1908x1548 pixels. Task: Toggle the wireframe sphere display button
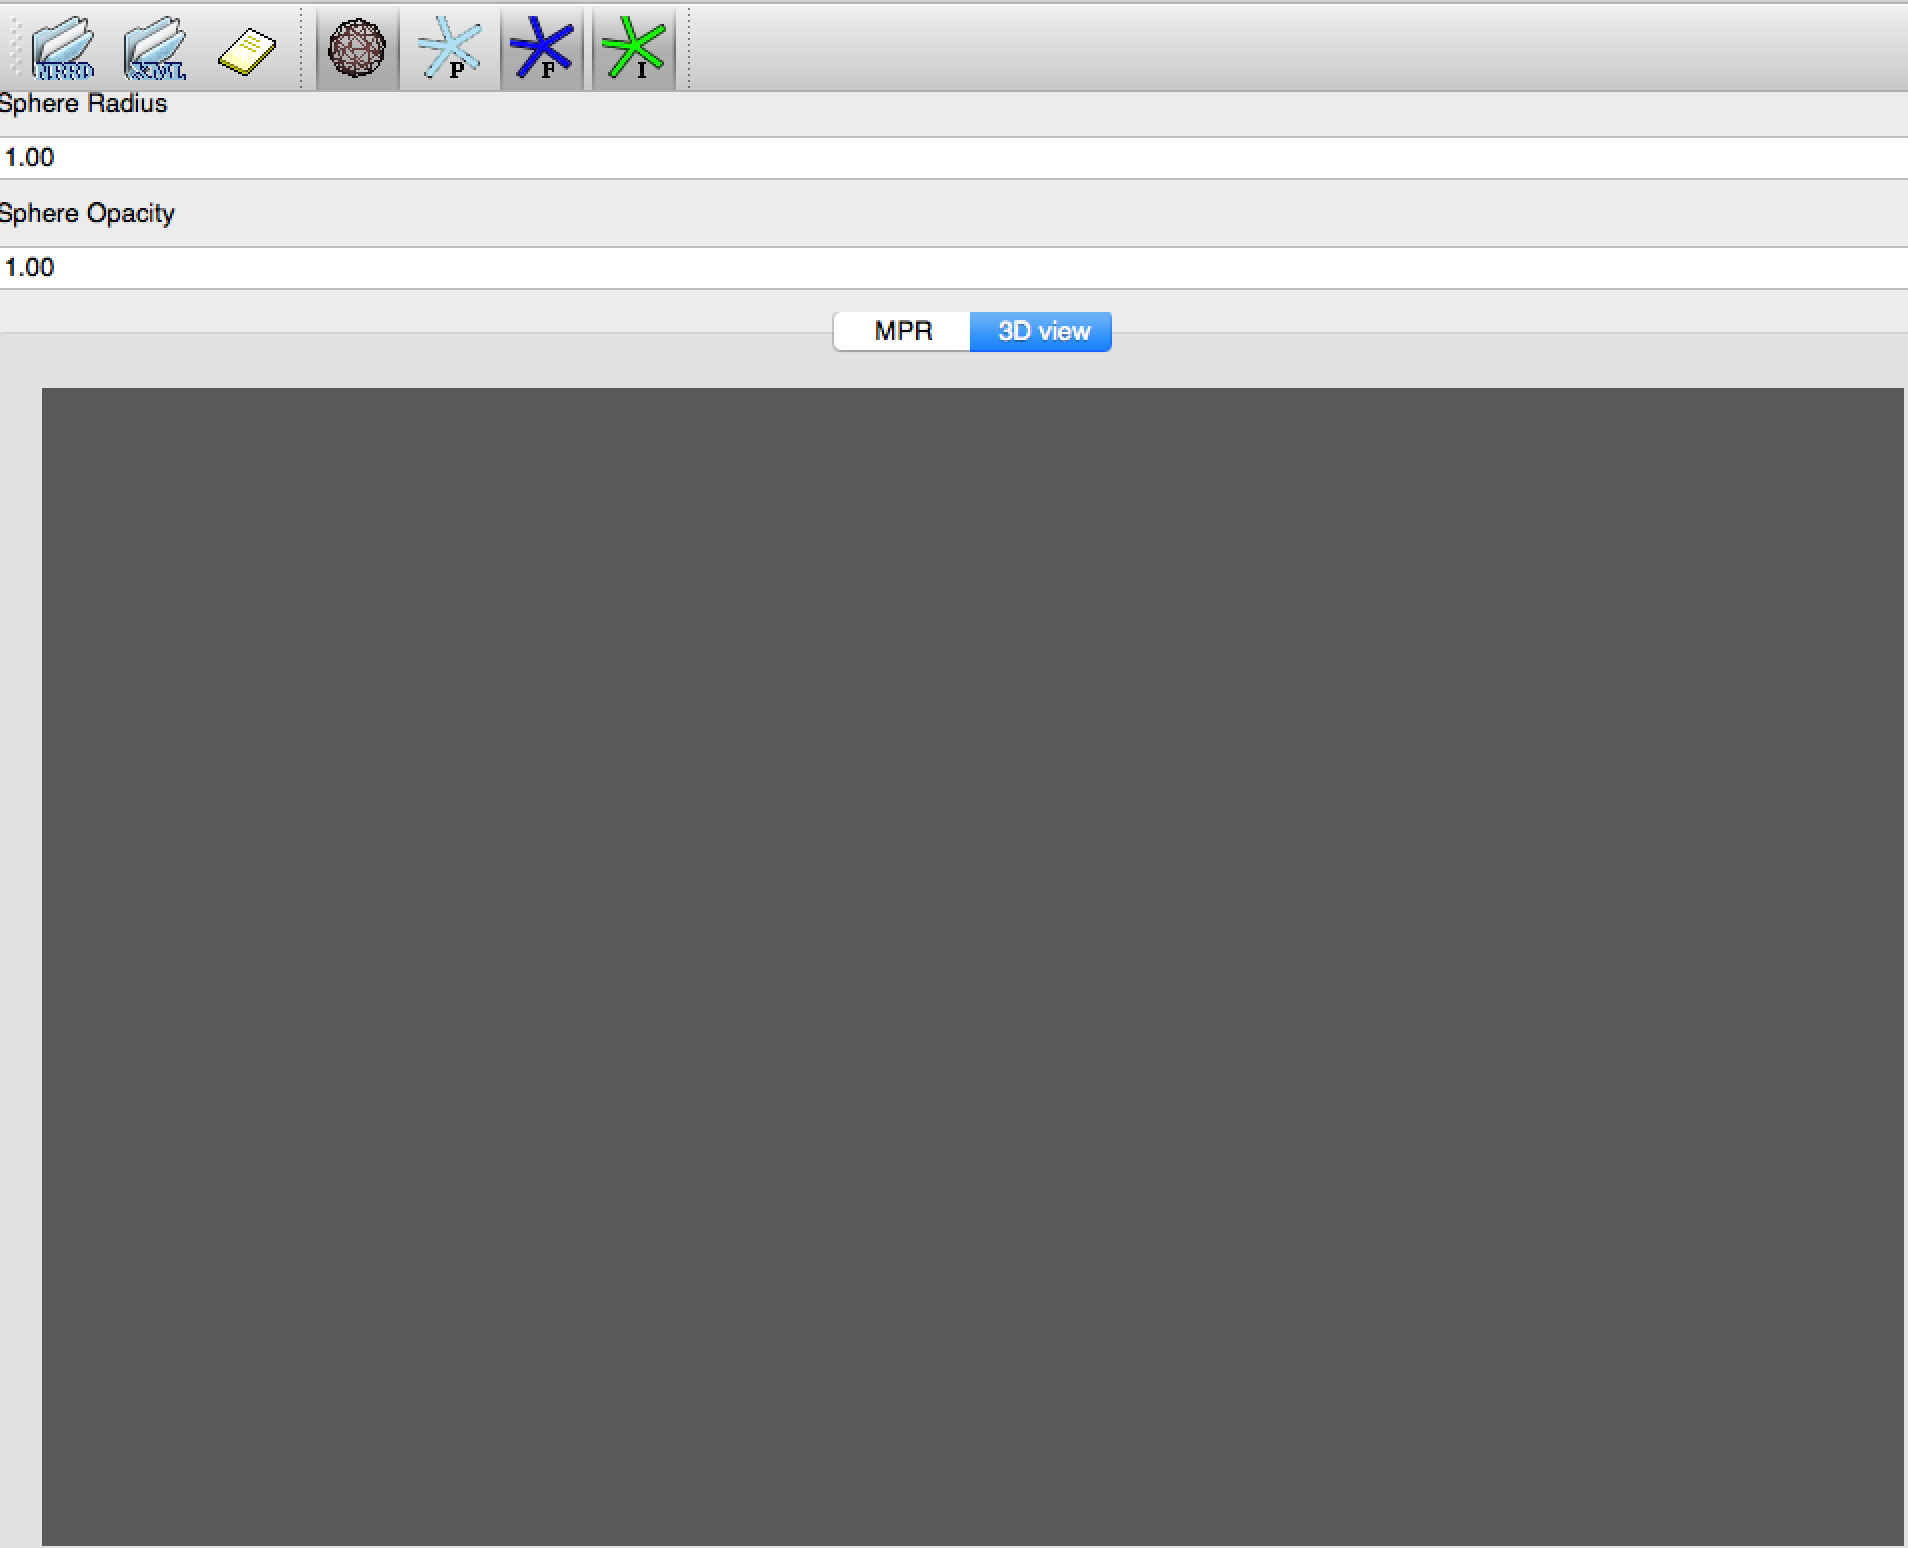(357, 49)
